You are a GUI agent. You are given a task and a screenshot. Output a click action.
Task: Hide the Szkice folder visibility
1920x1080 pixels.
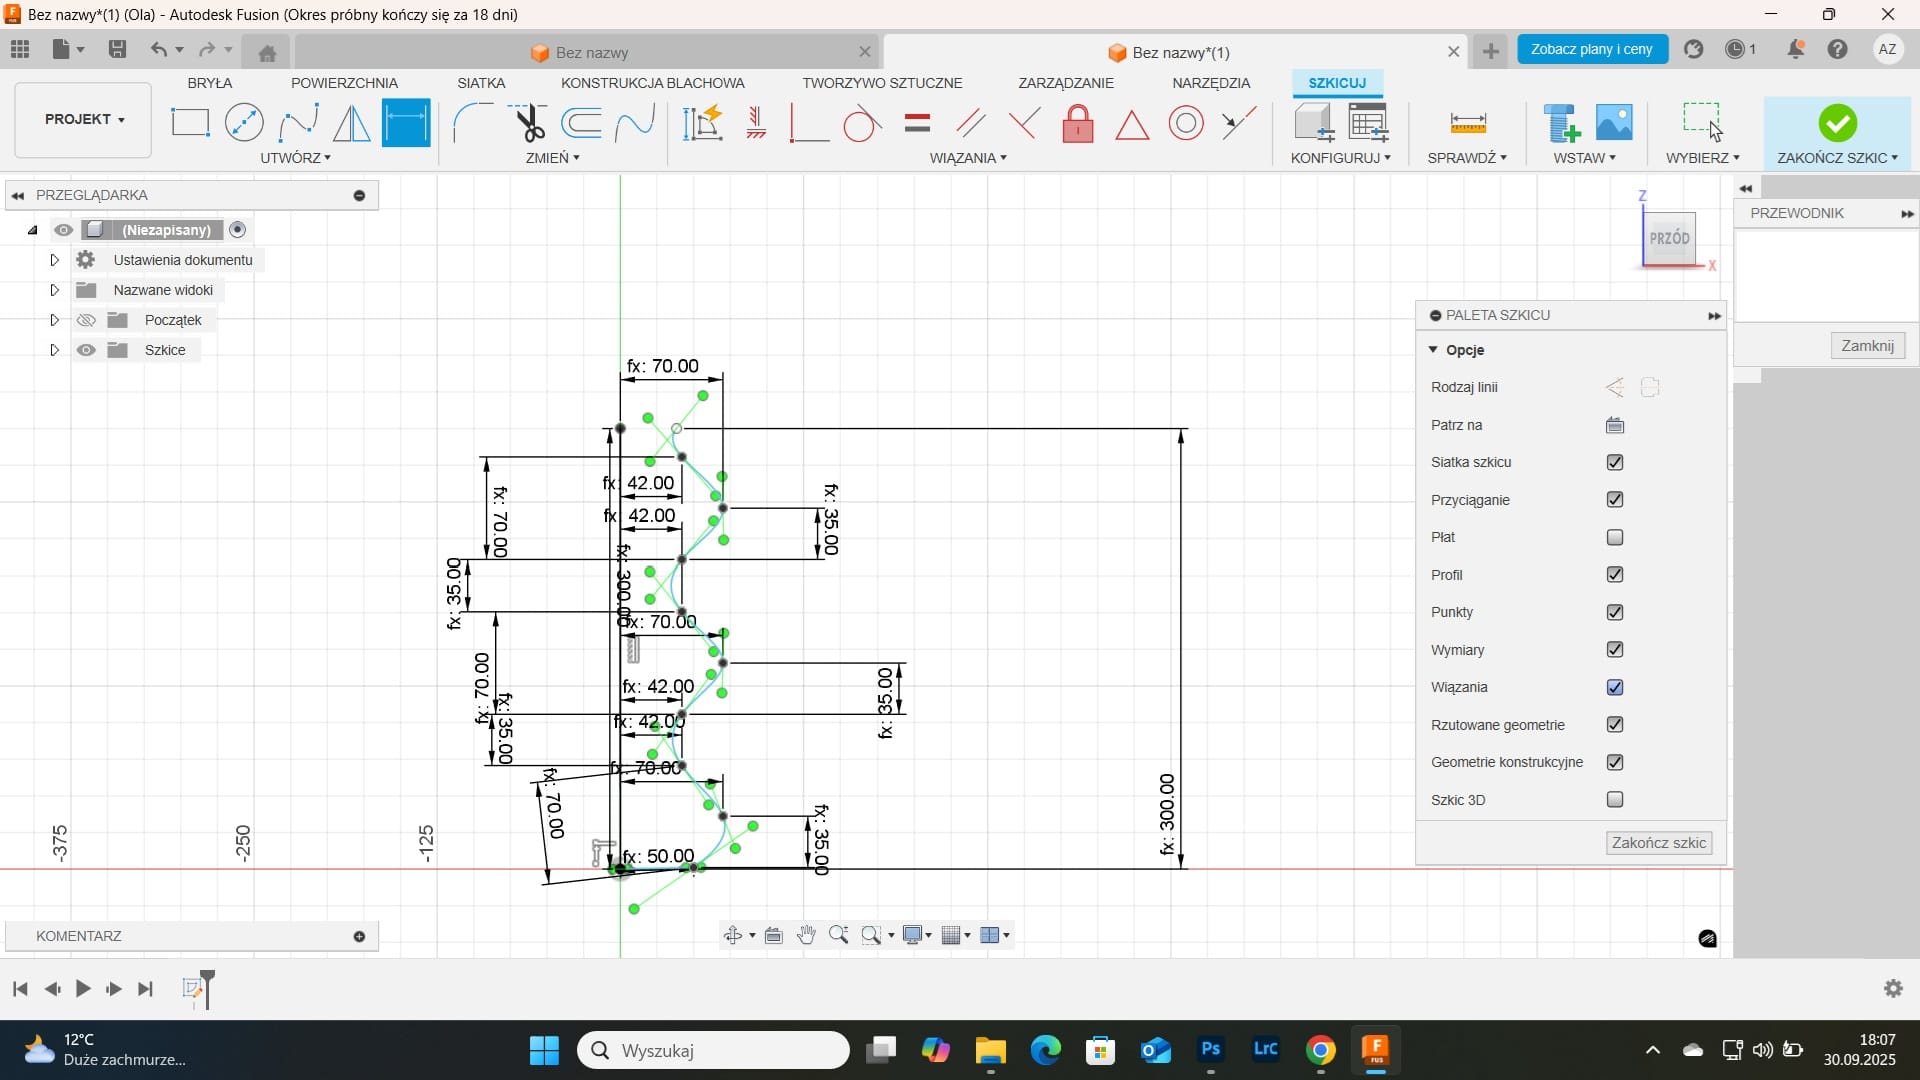87,350
